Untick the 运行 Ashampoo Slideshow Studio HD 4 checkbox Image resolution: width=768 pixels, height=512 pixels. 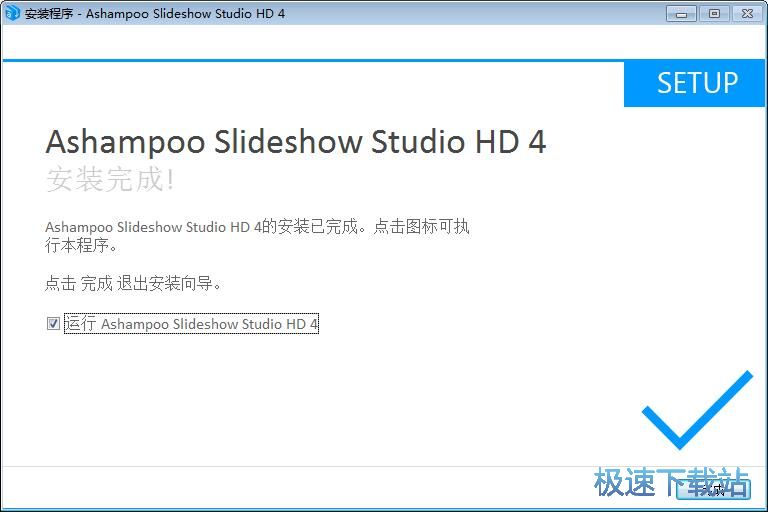[x=53, y=323]
